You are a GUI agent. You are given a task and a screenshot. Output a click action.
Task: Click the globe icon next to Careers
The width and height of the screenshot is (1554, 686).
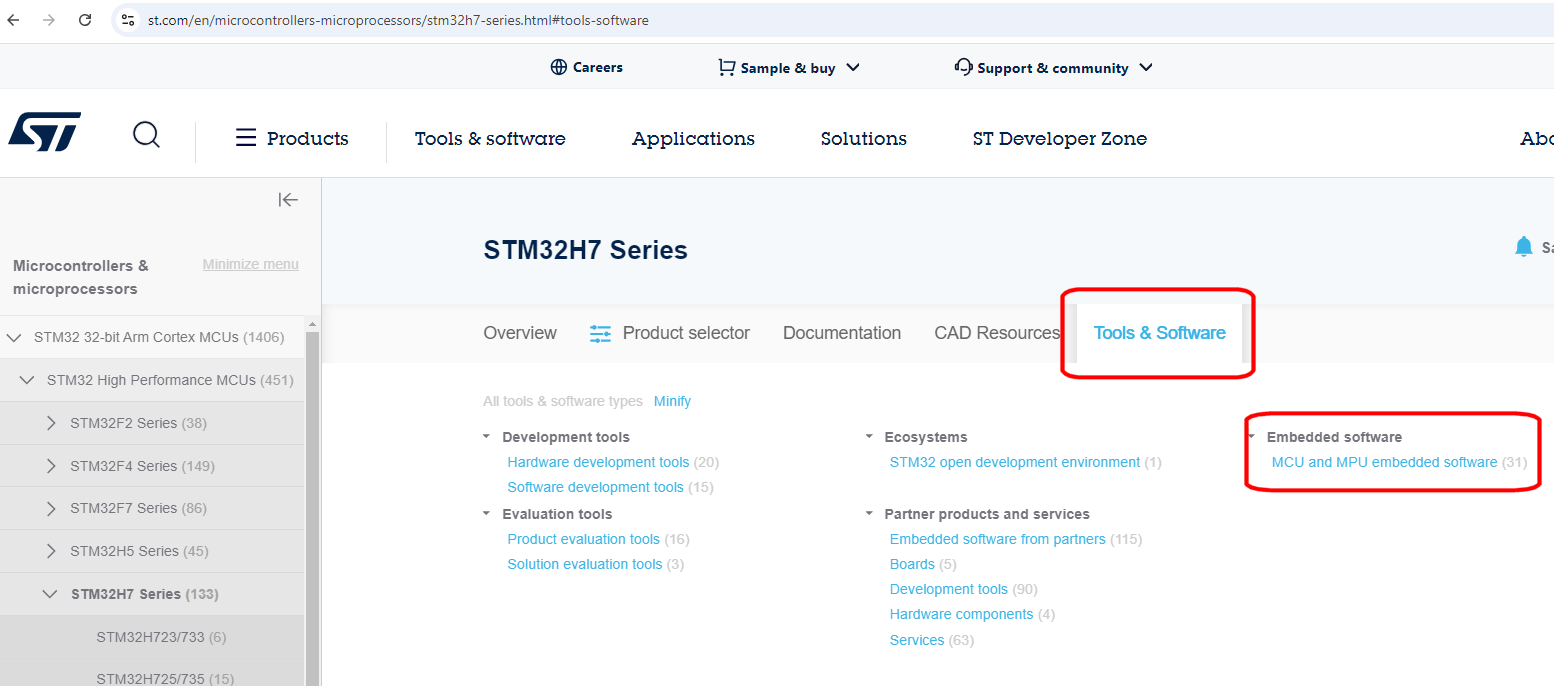[x=558, y=67]
